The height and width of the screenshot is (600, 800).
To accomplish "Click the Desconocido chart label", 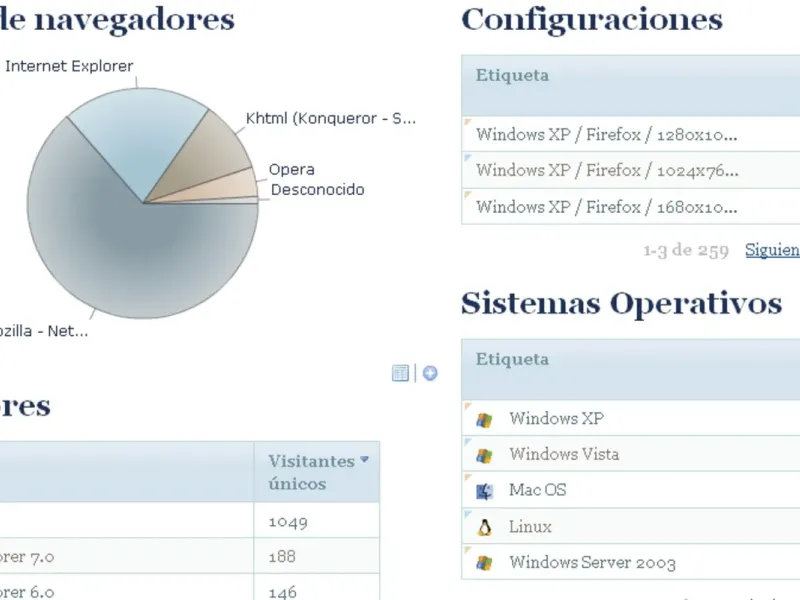I will coord(317,190).
